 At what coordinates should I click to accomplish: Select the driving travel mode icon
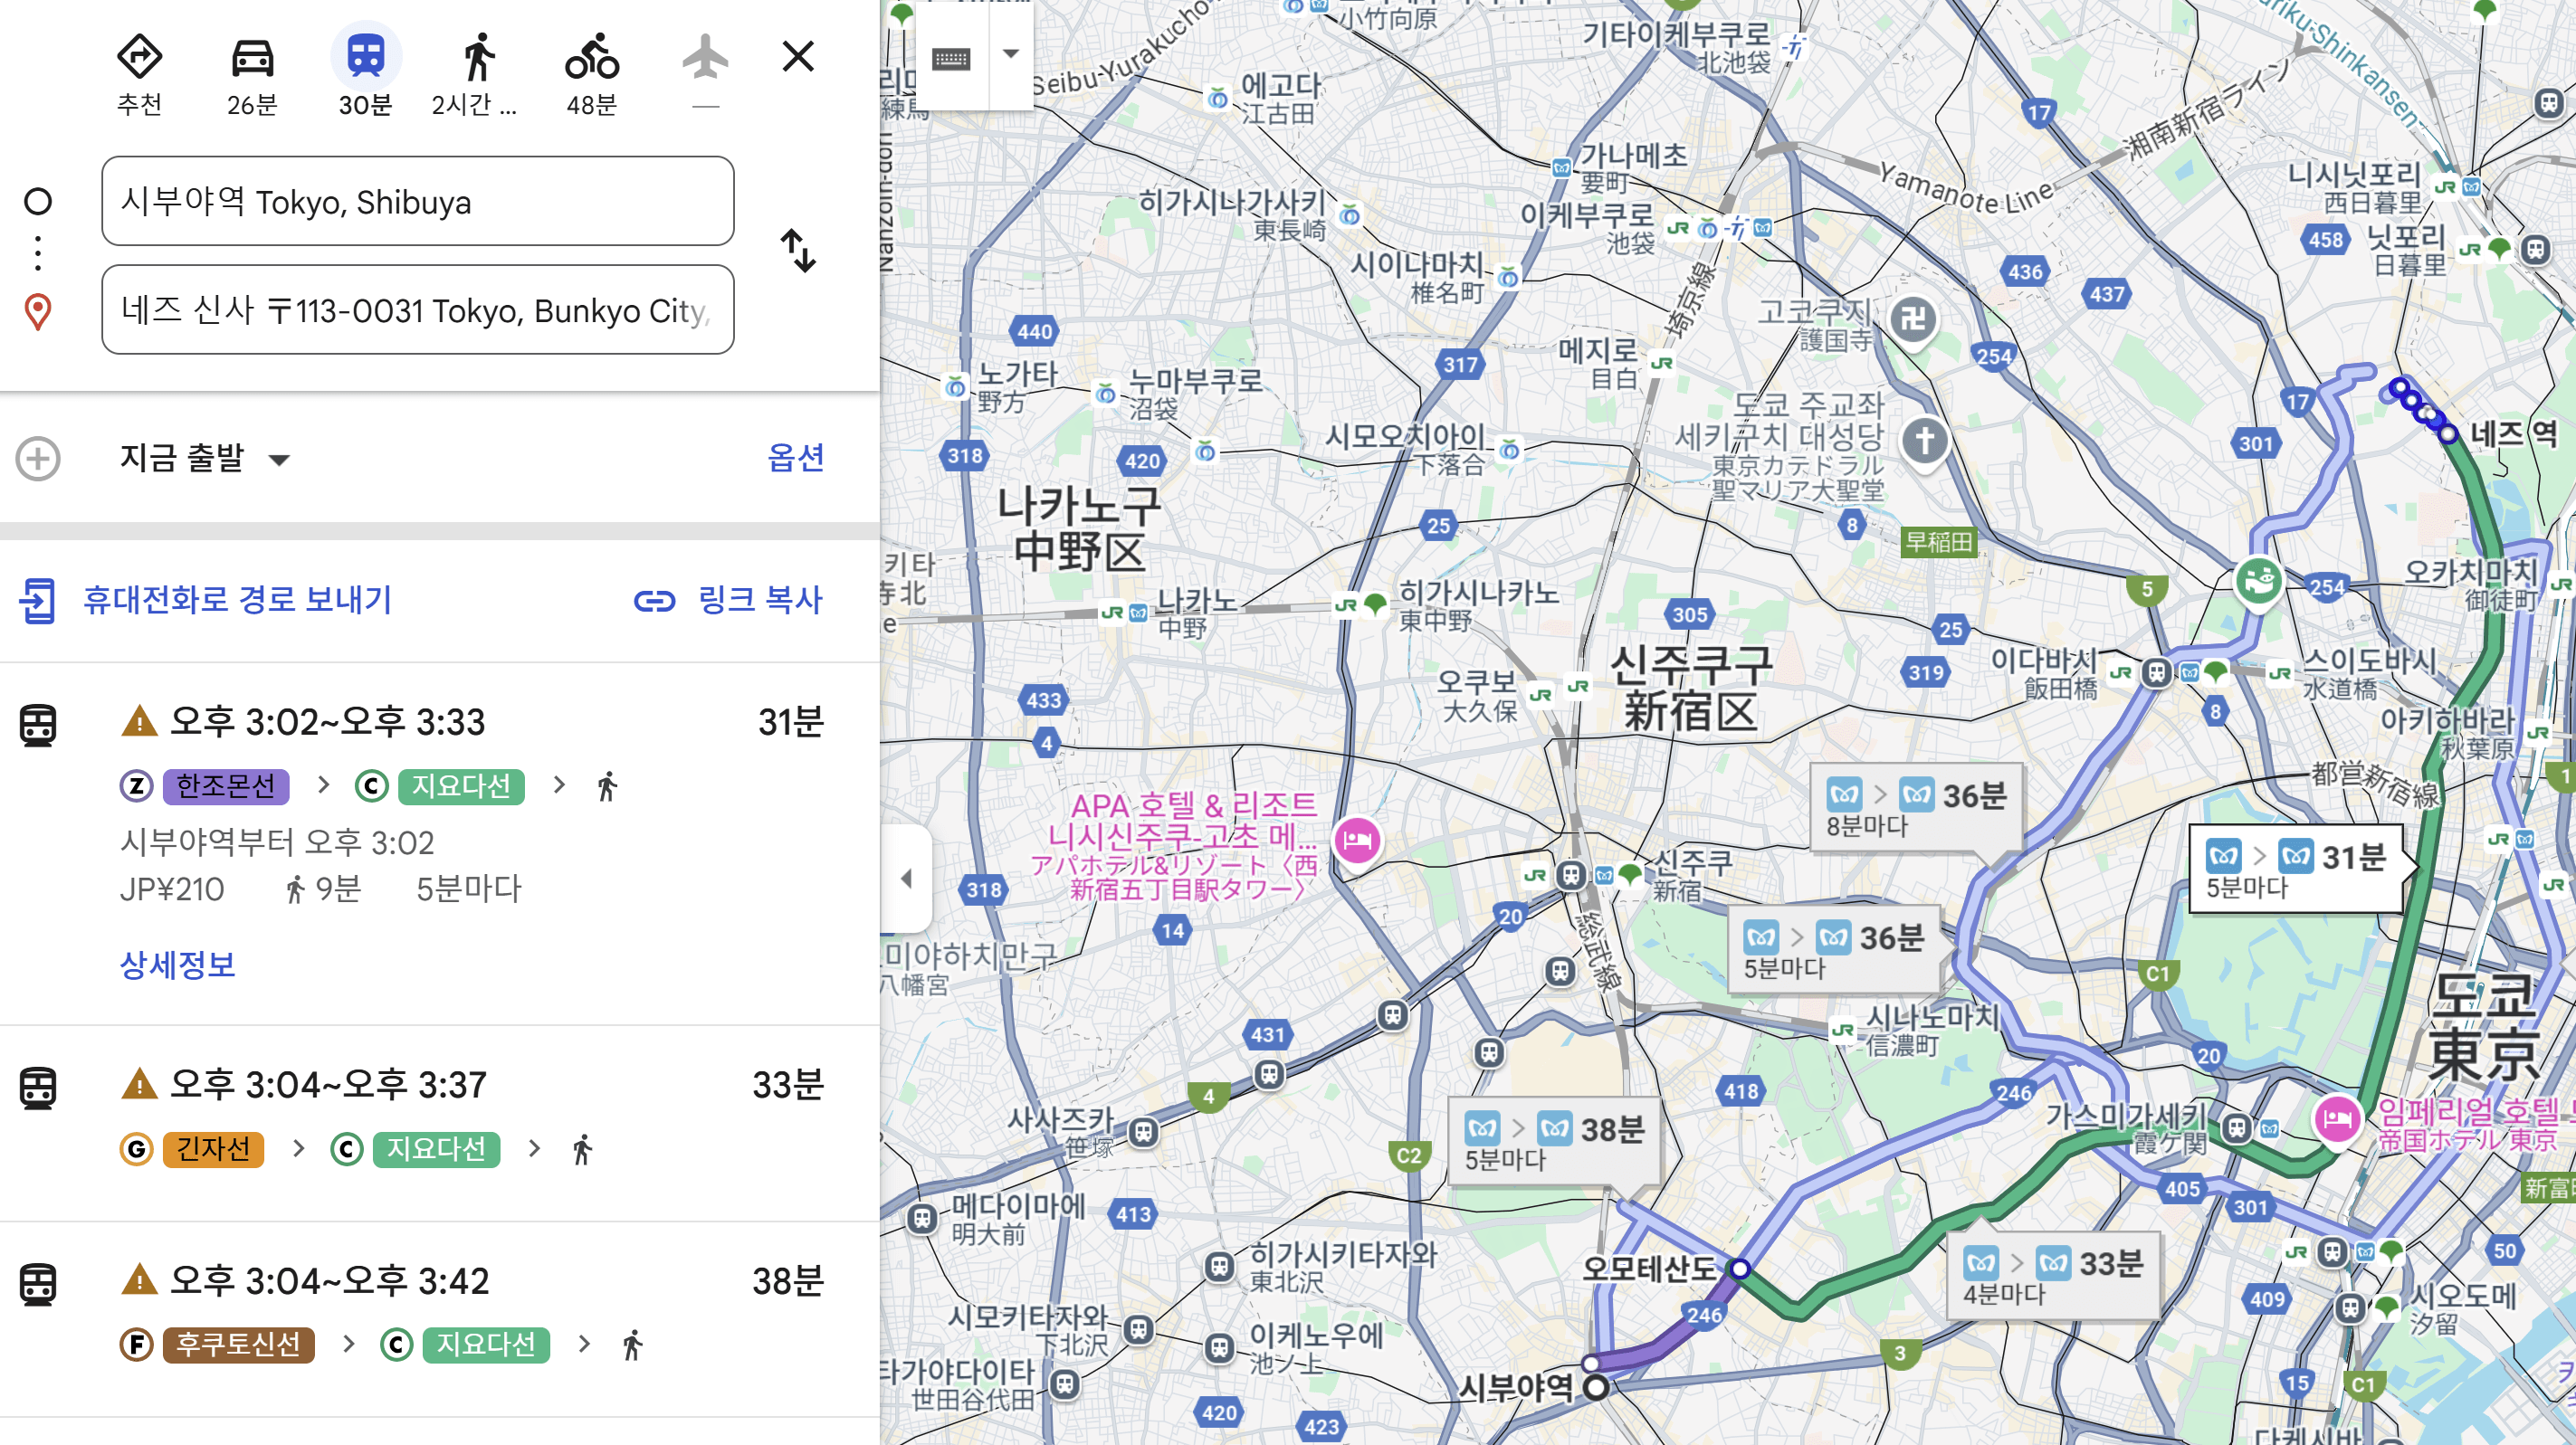(252, 58)
